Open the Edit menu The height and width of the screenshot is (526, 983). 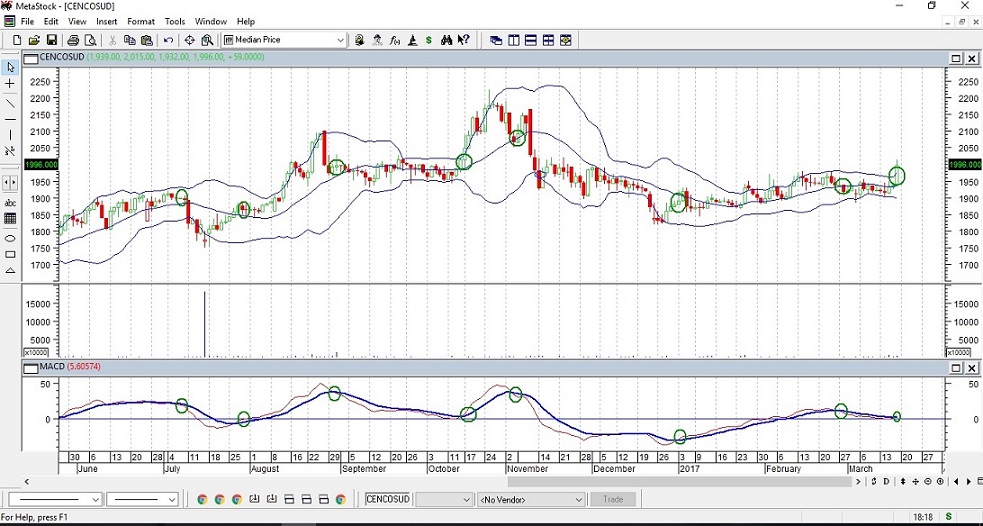[51, 21]
